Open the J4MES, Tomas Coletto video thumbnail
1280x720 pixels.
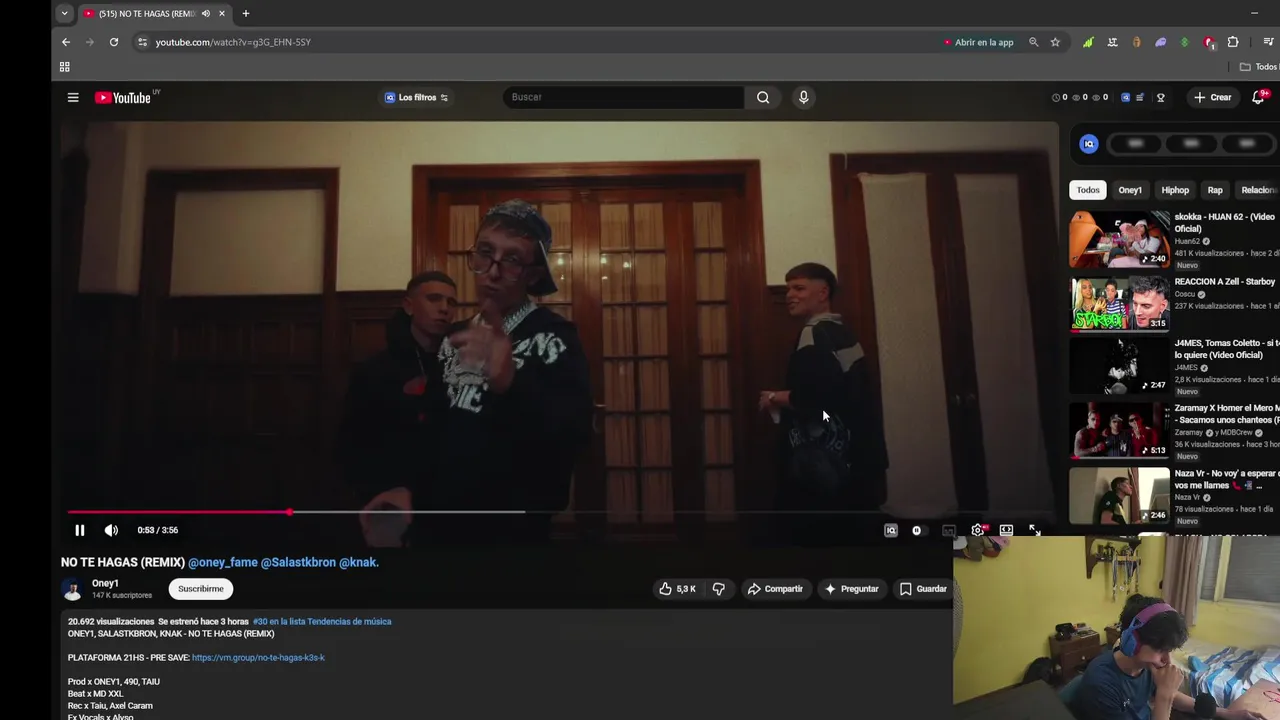click(x=1119, y=366)
